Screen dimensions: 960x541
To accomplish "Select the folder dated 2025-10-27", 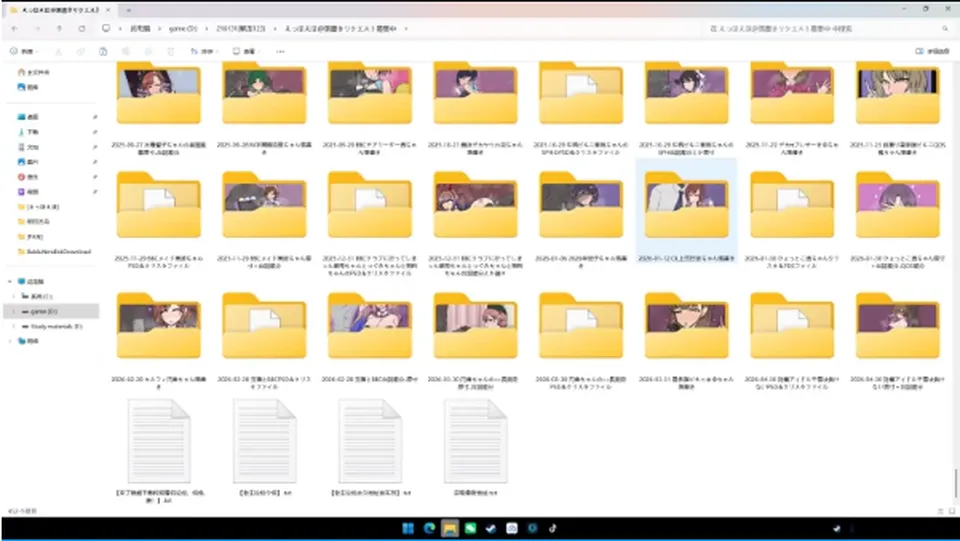I will coord(475,107).
